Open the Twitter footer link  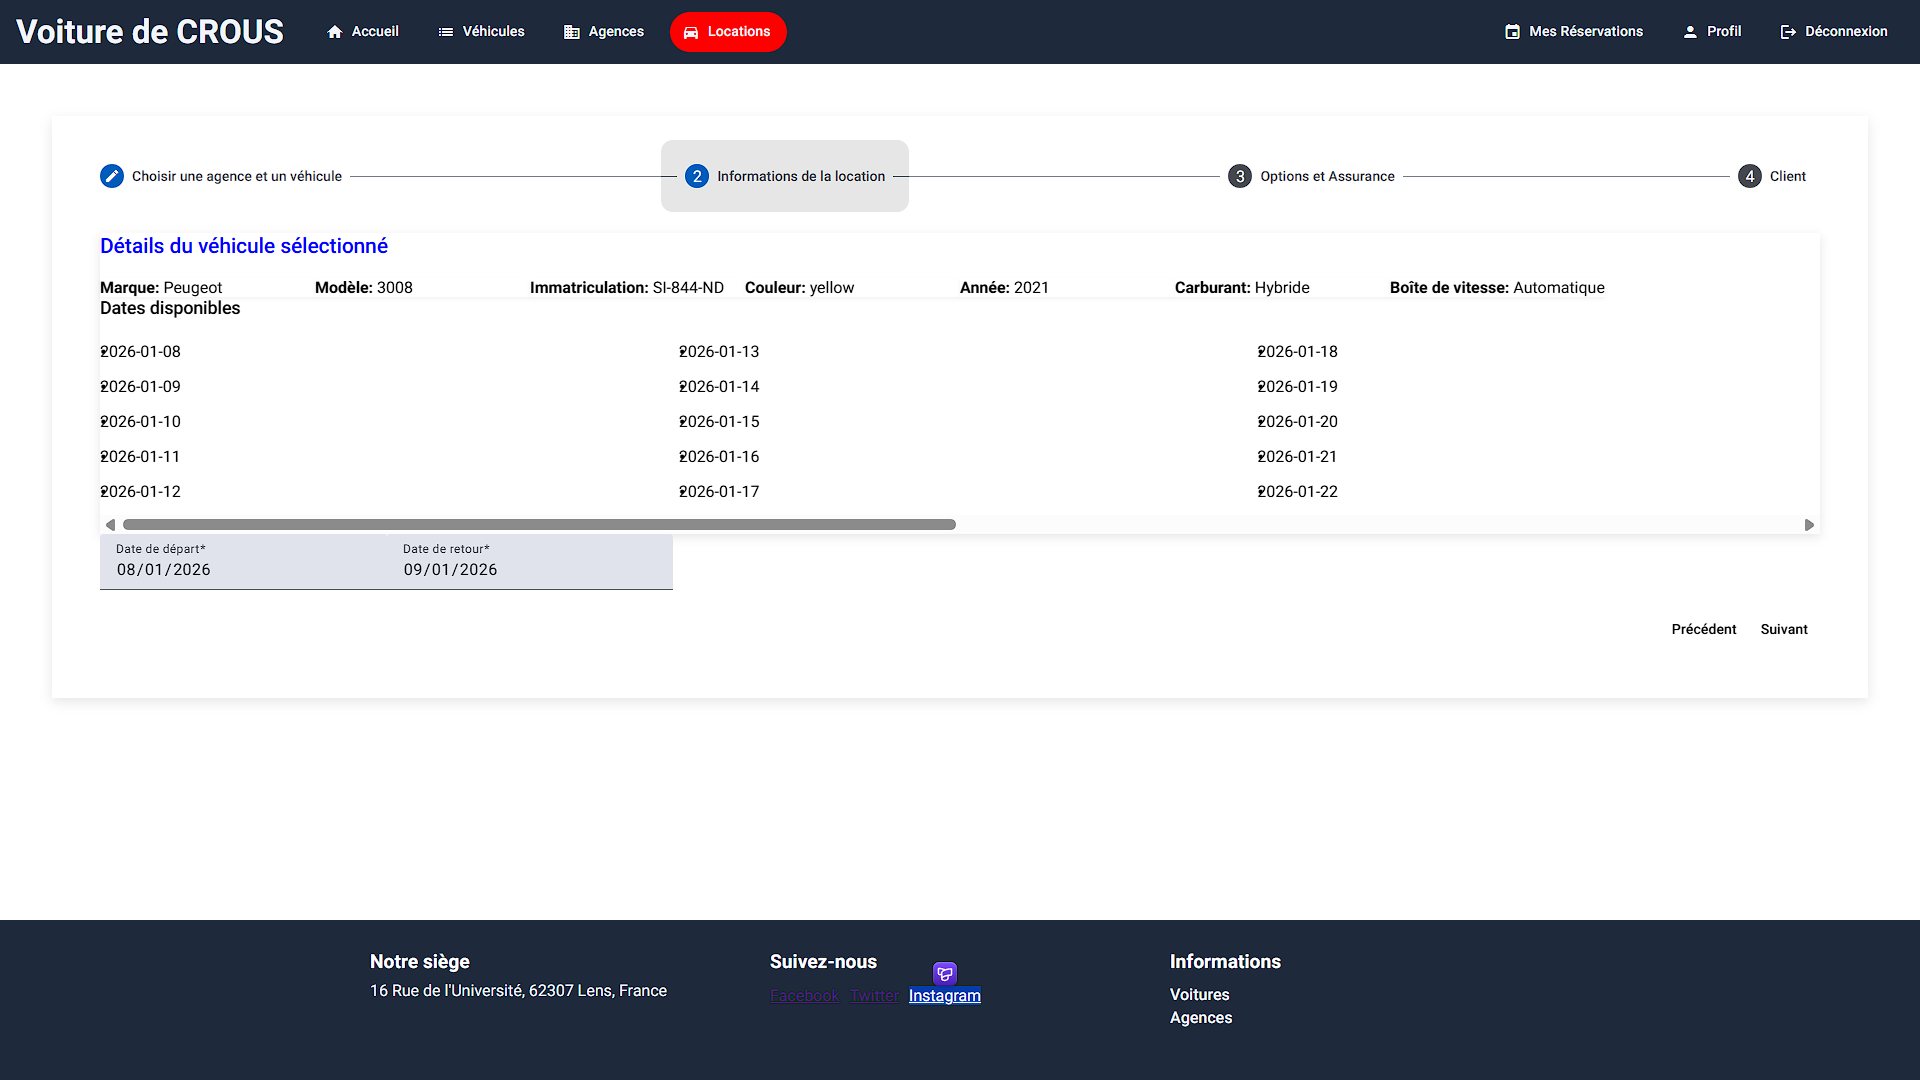tap(873, 996)
